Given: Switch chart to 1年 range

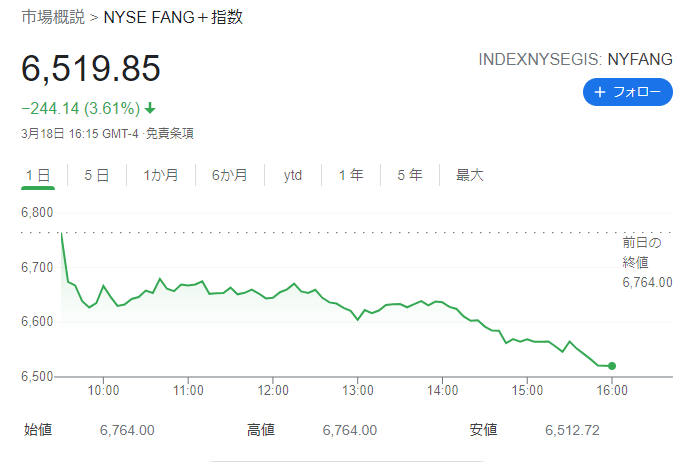Looking at the screenshot, I should tap(351, 175).
